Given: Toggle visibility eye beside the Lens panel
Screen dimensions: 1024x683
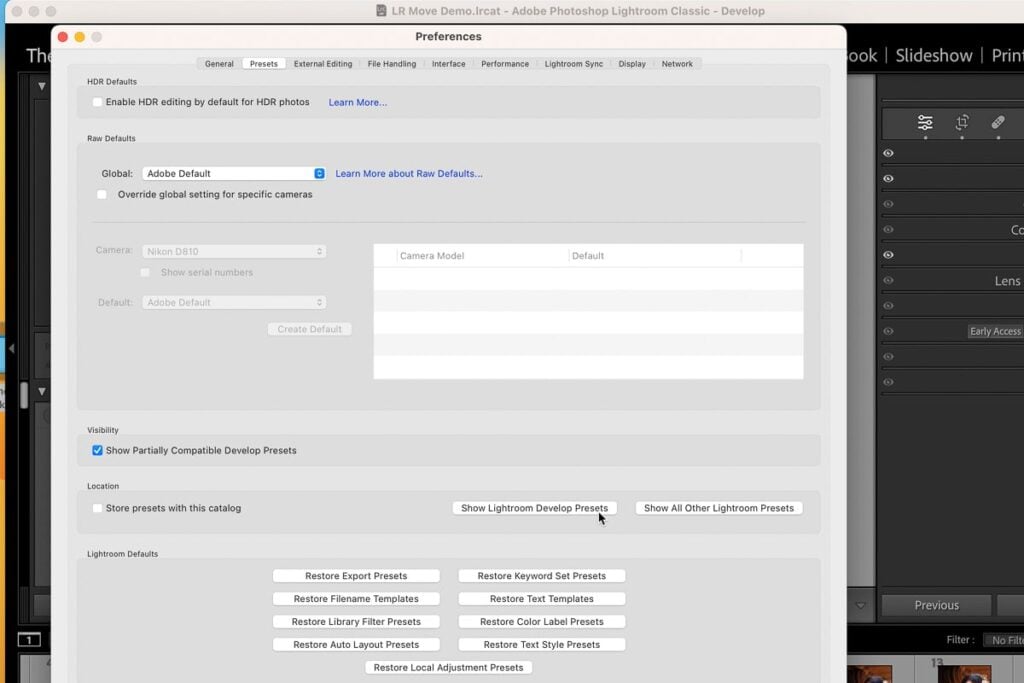Looking at the screenshot, I should pyautogui.click(x=889, y=281).
